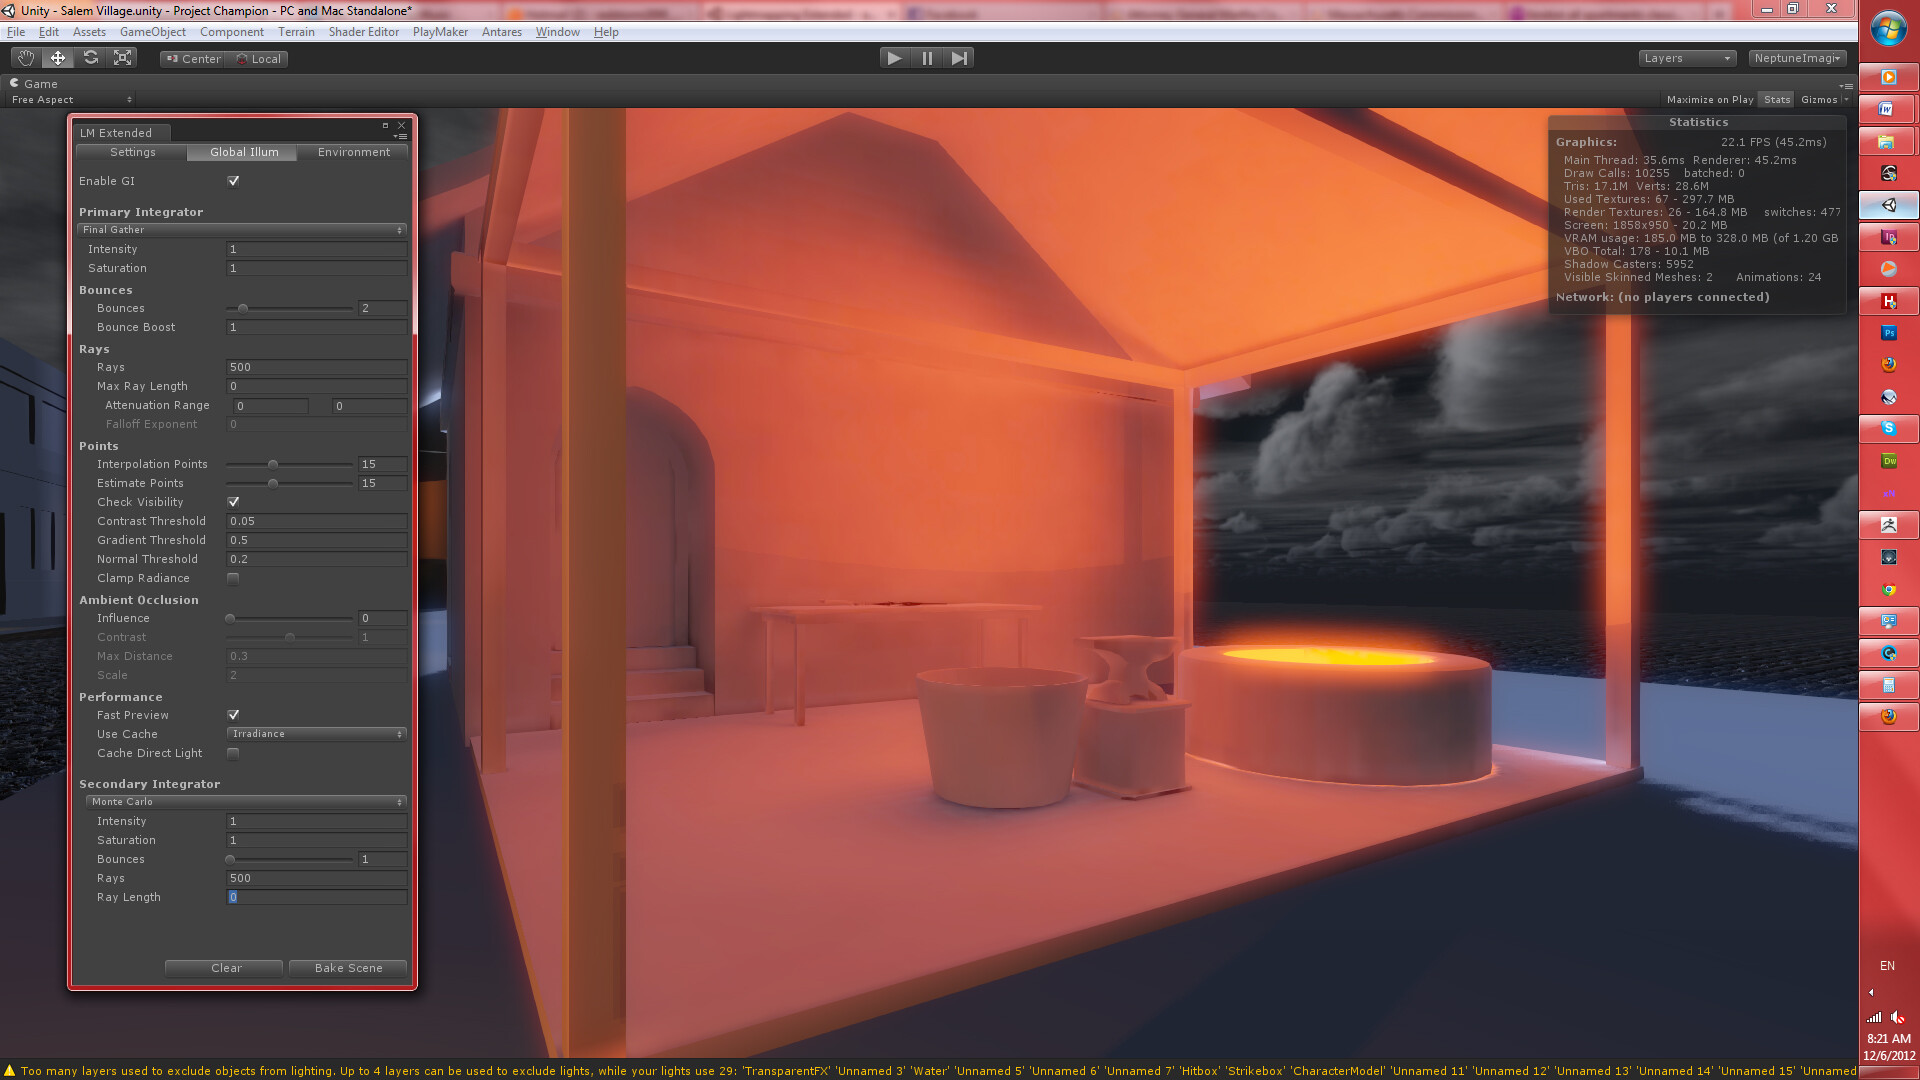The image size is (1920, 1080).
Task: Open the Free Aspect dropdown
Action: tap(70, 99)
